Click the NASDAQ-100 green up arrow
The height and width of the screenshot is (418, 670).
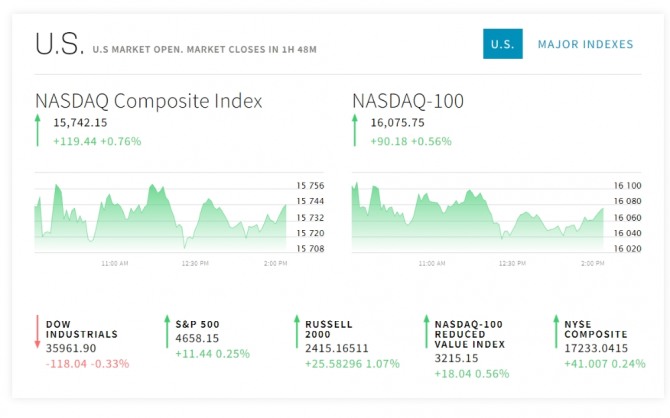click(x=354, y=131)
